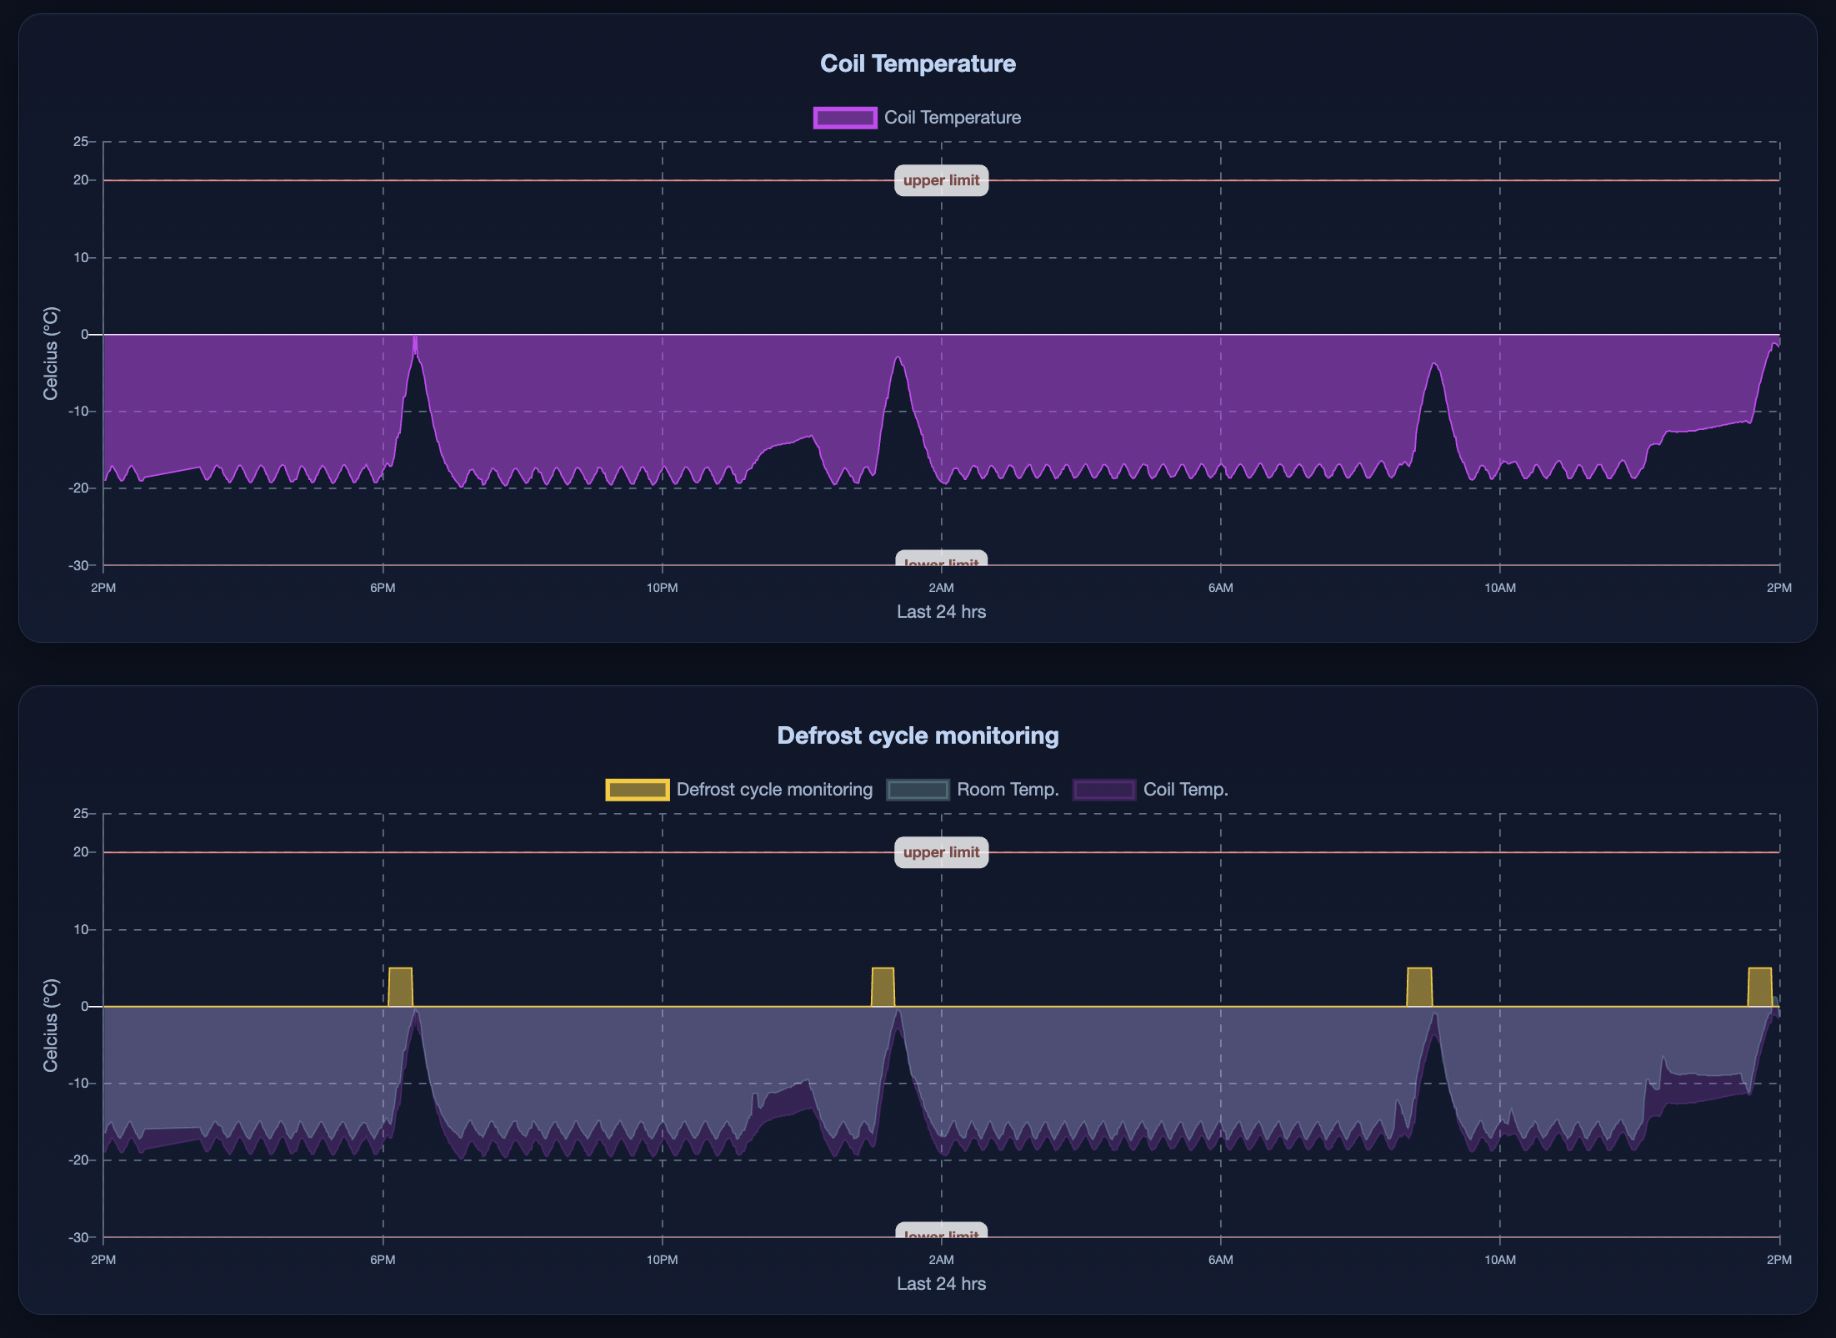Toggle the Coil Temp. series in lower chart

pyautogui.click(x=1184, y=789)
